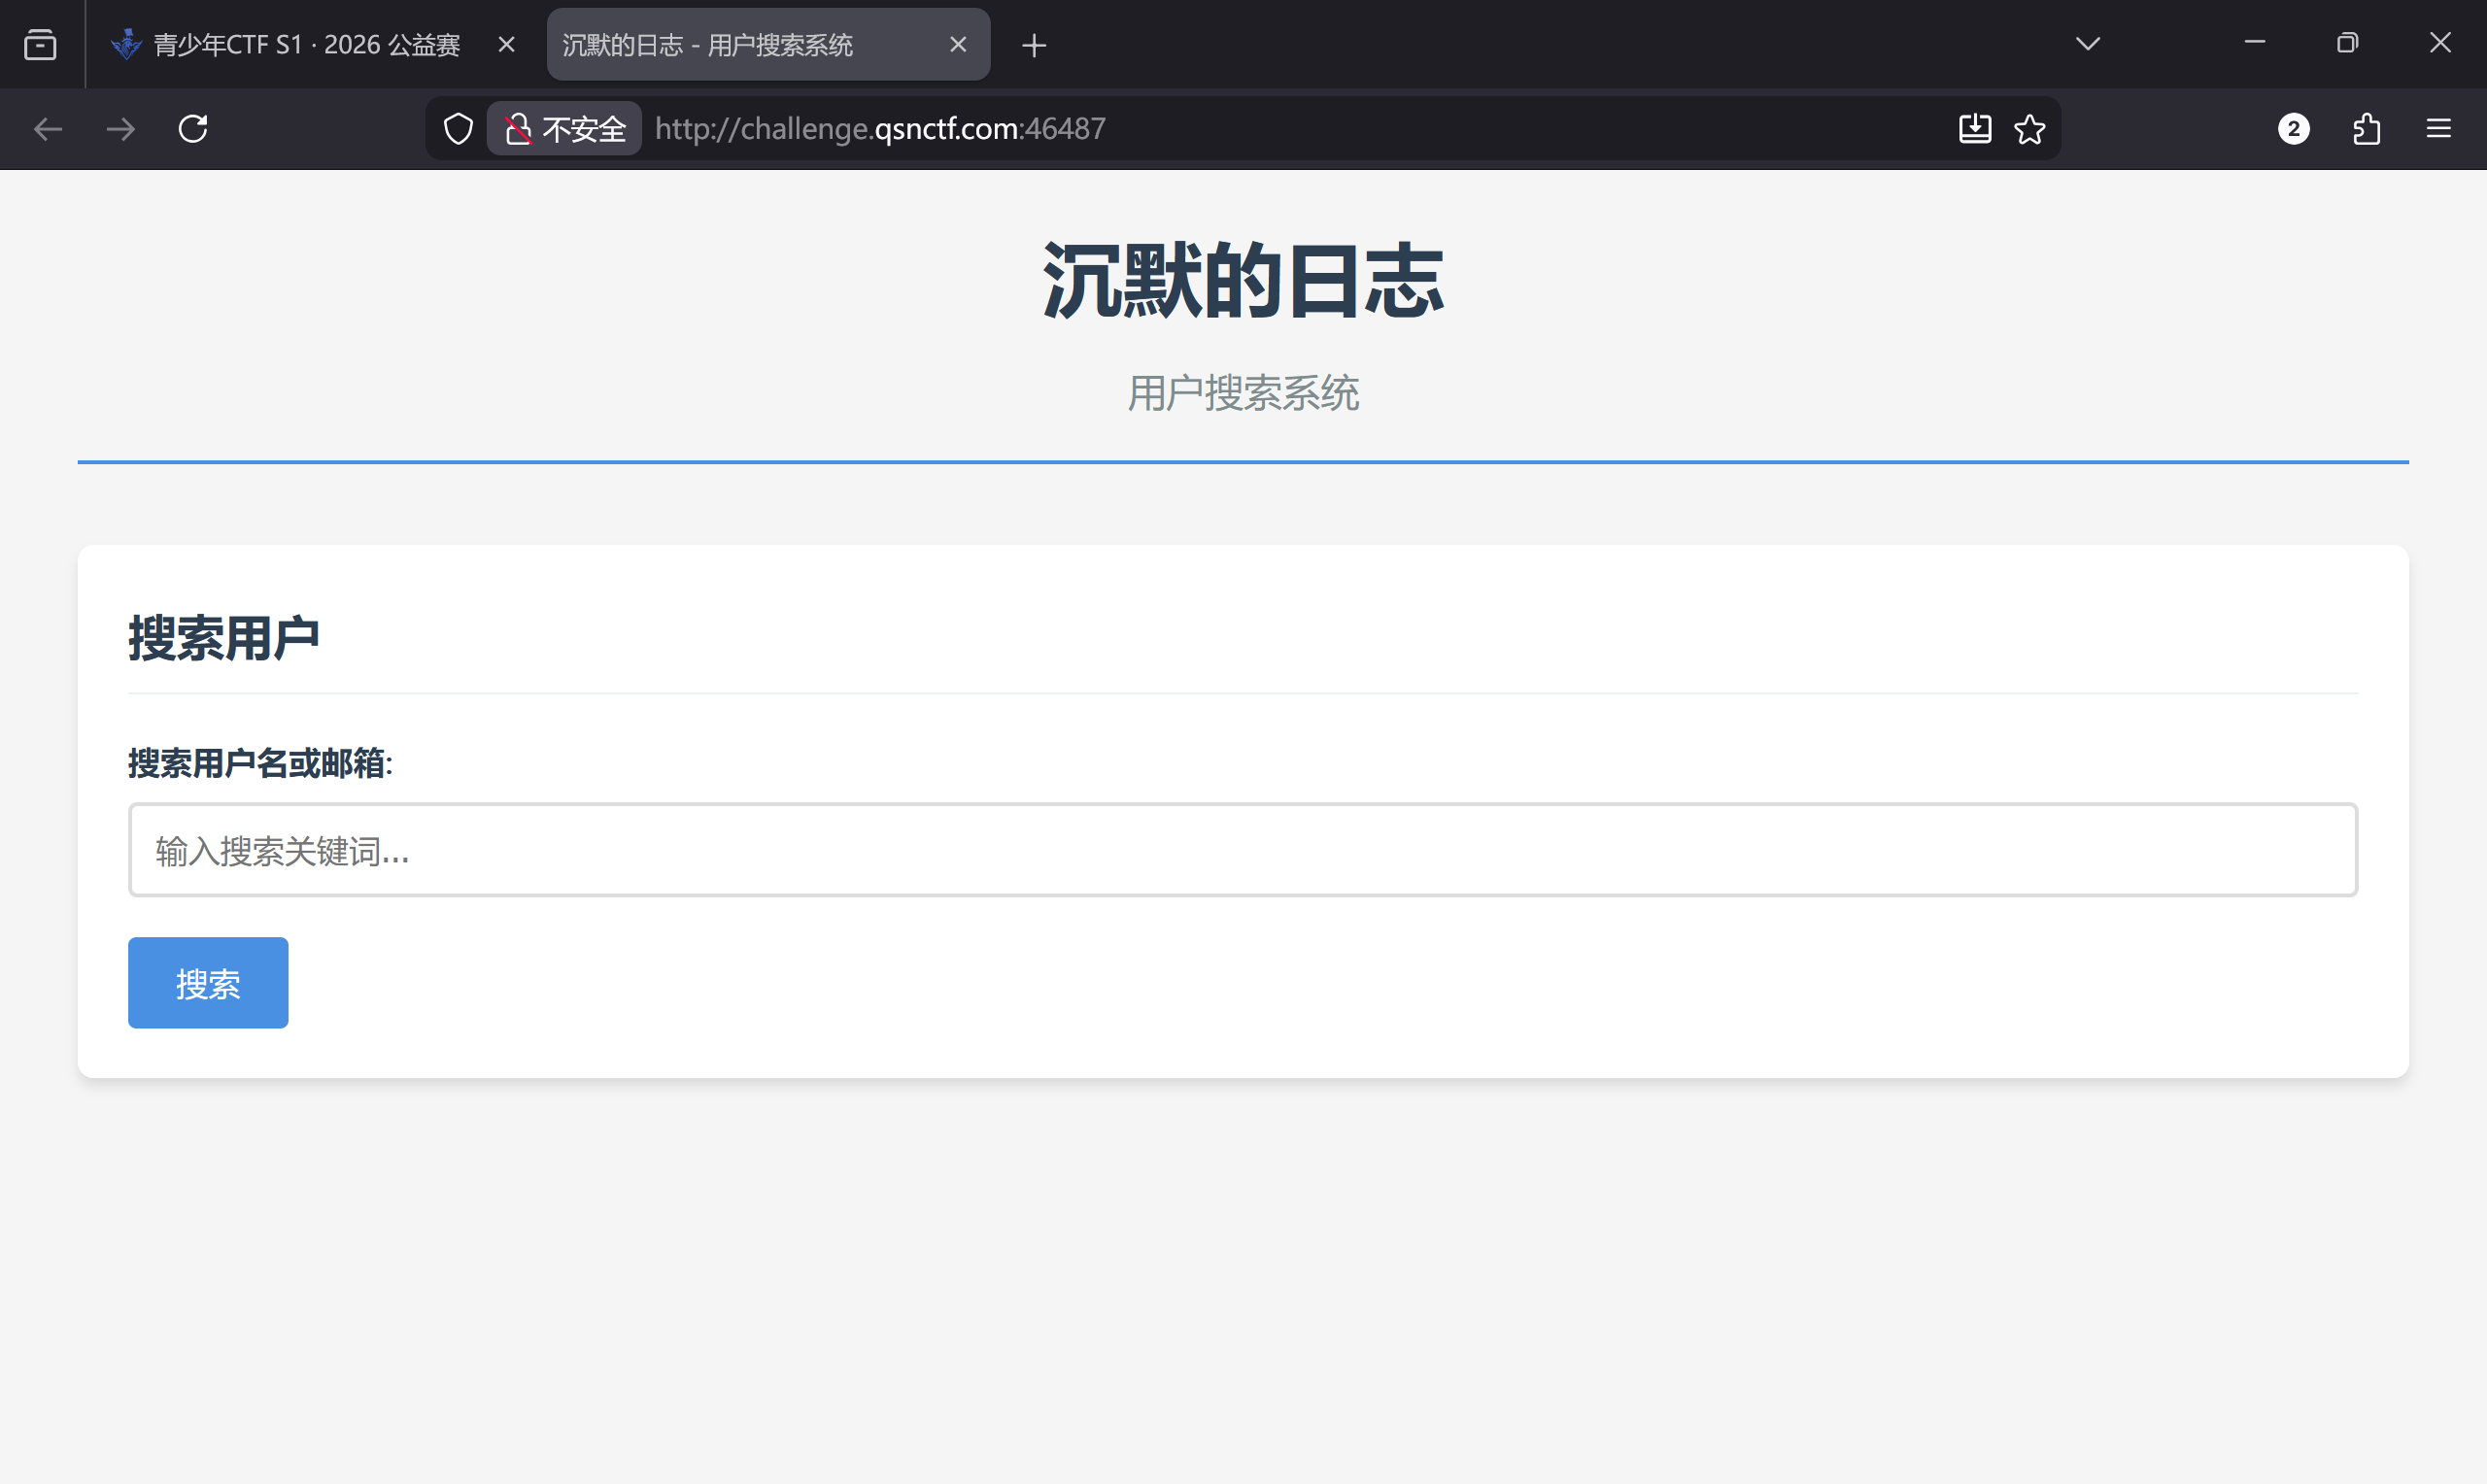Viewport: 2487px width, 1484px height.
Task: Close the 青少年CTF S1 tab
Action: pos(506,45)
